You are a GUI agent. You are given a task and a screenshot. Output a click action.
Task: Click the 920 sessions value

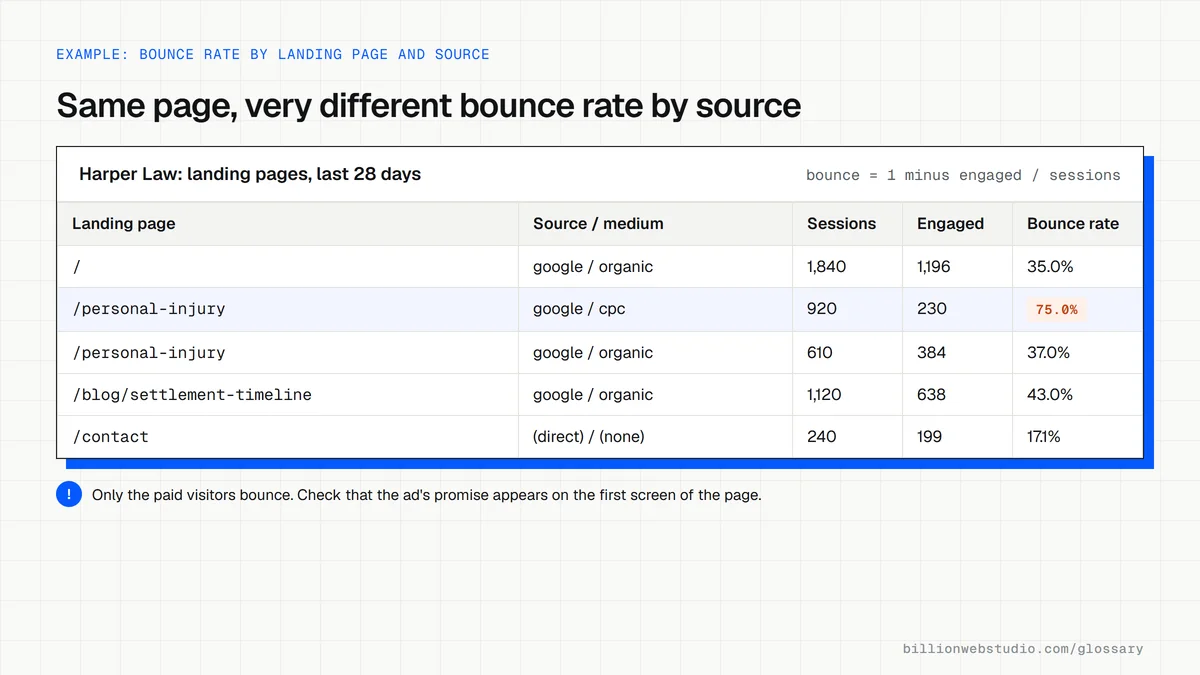point(822,309)
